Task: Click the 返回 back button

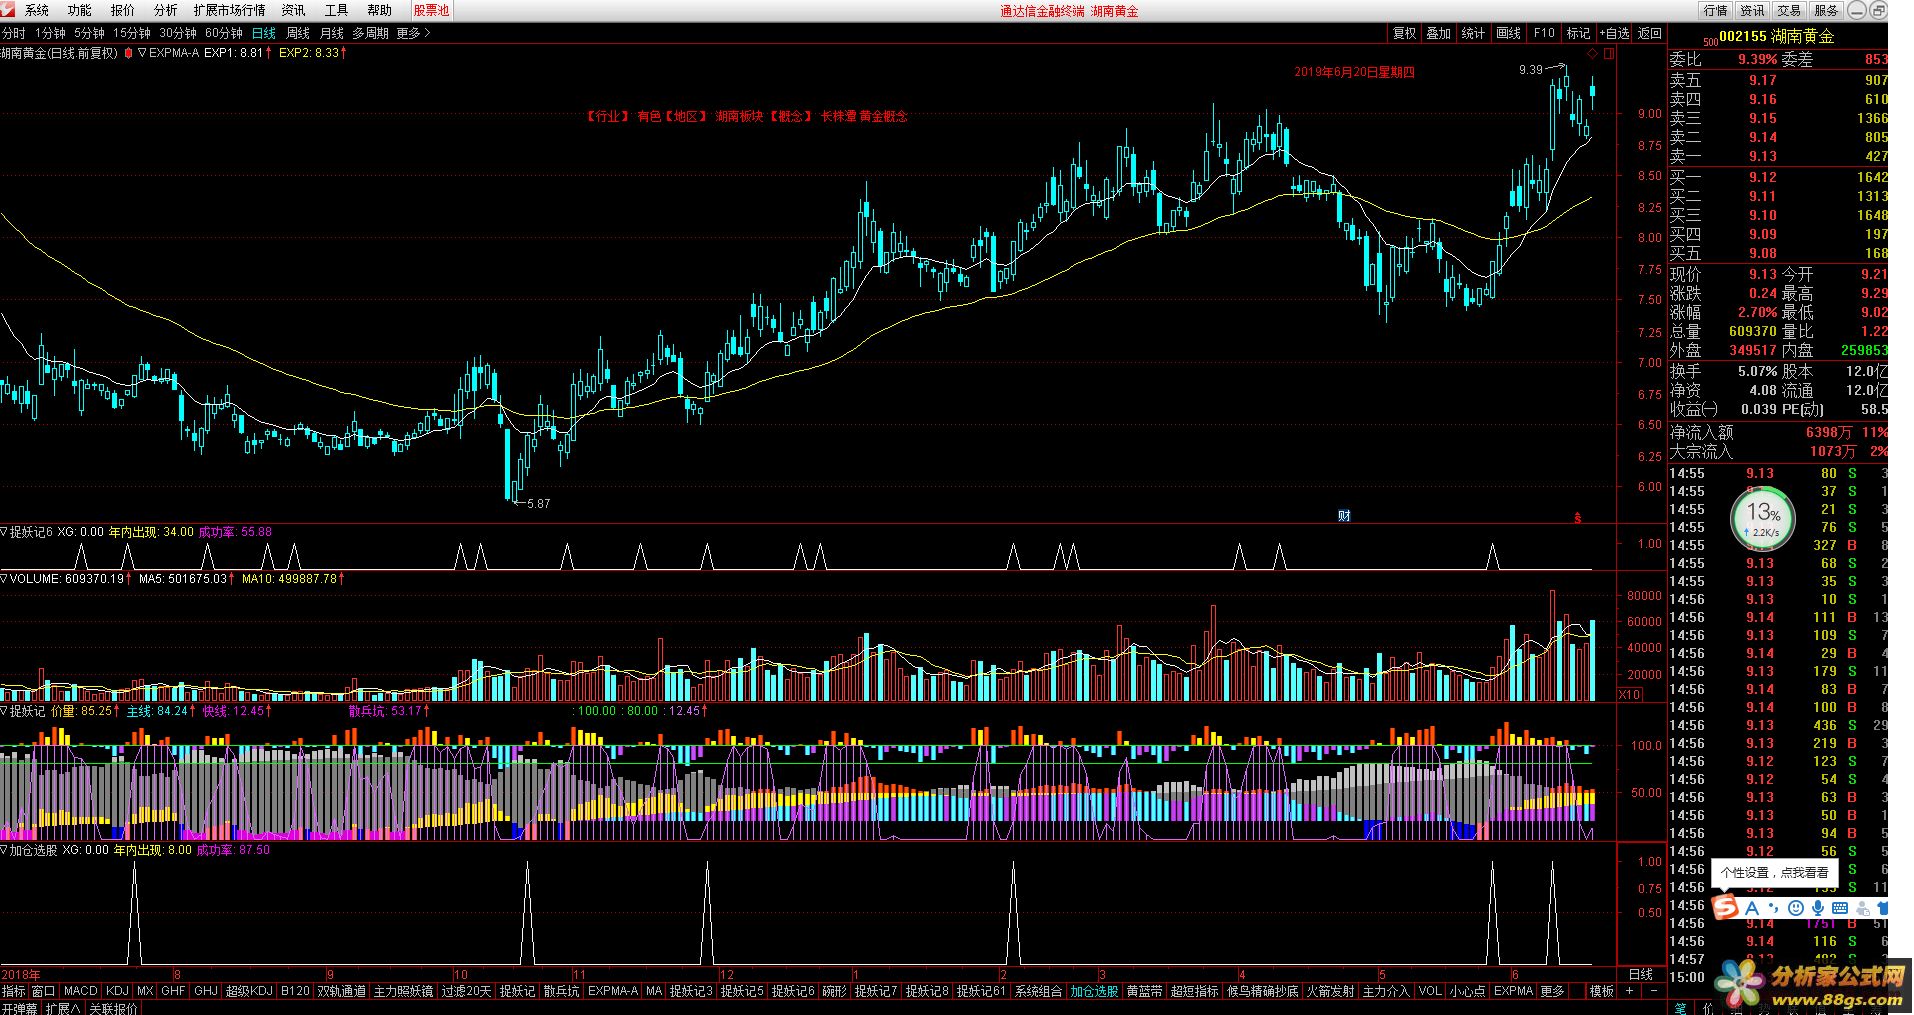Action: point(1649,33)
